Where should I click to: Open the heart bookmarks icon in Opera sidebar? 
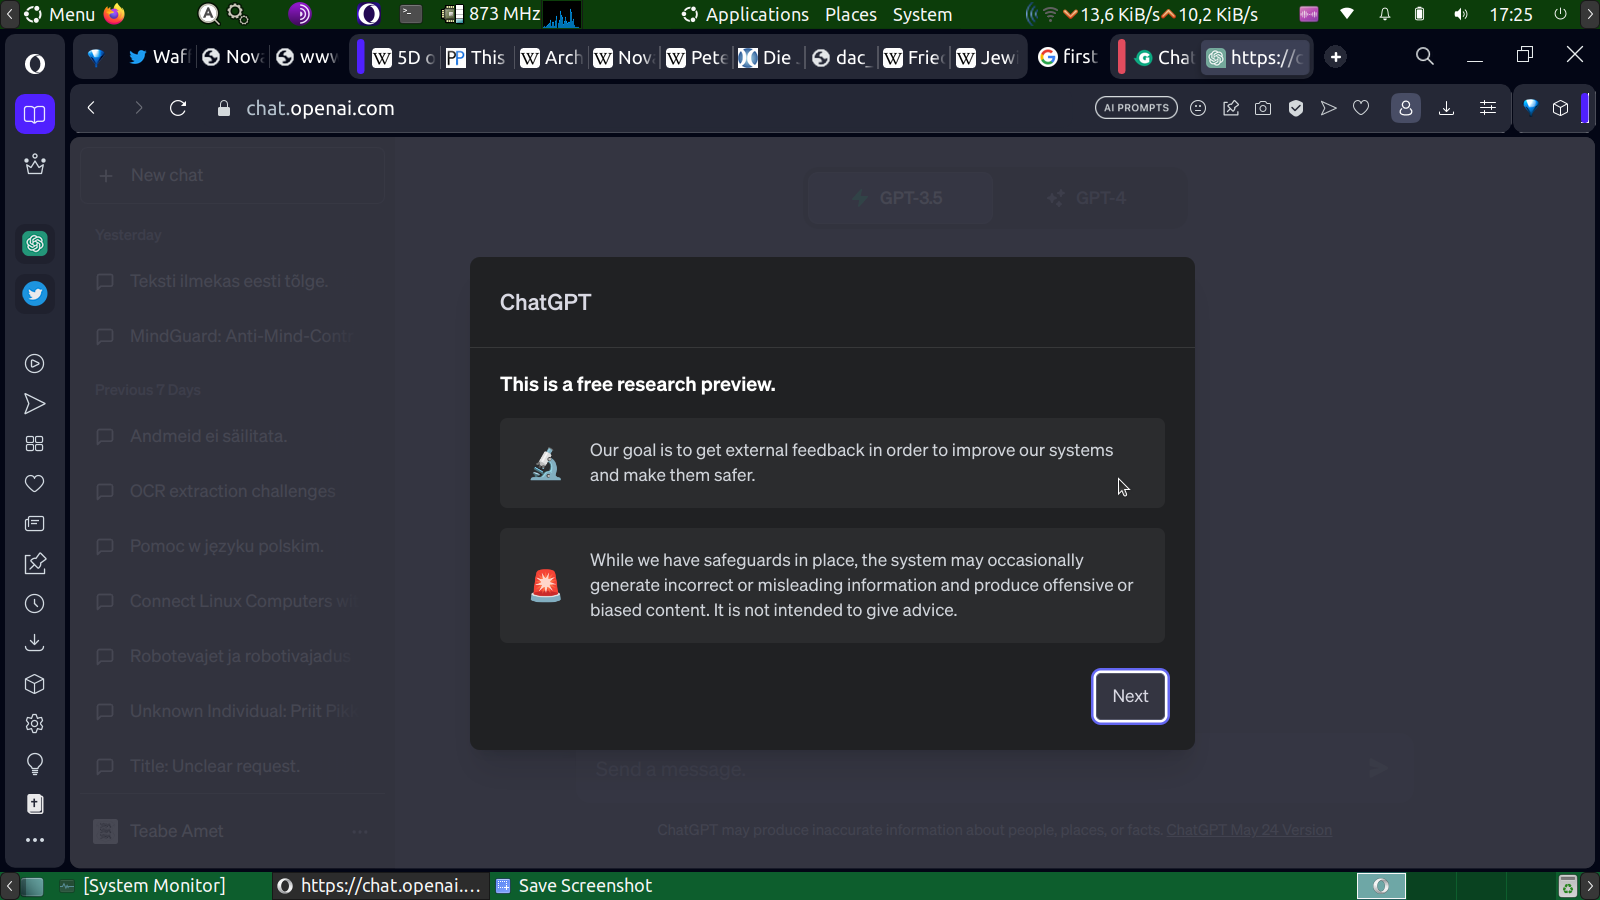(x=35, y=484)
